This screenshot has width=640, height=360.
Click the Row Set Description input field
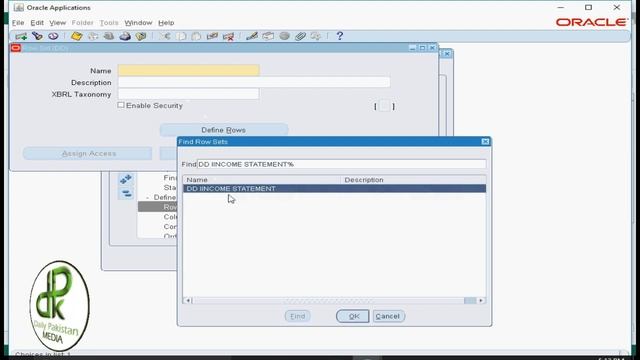[254, 82]
